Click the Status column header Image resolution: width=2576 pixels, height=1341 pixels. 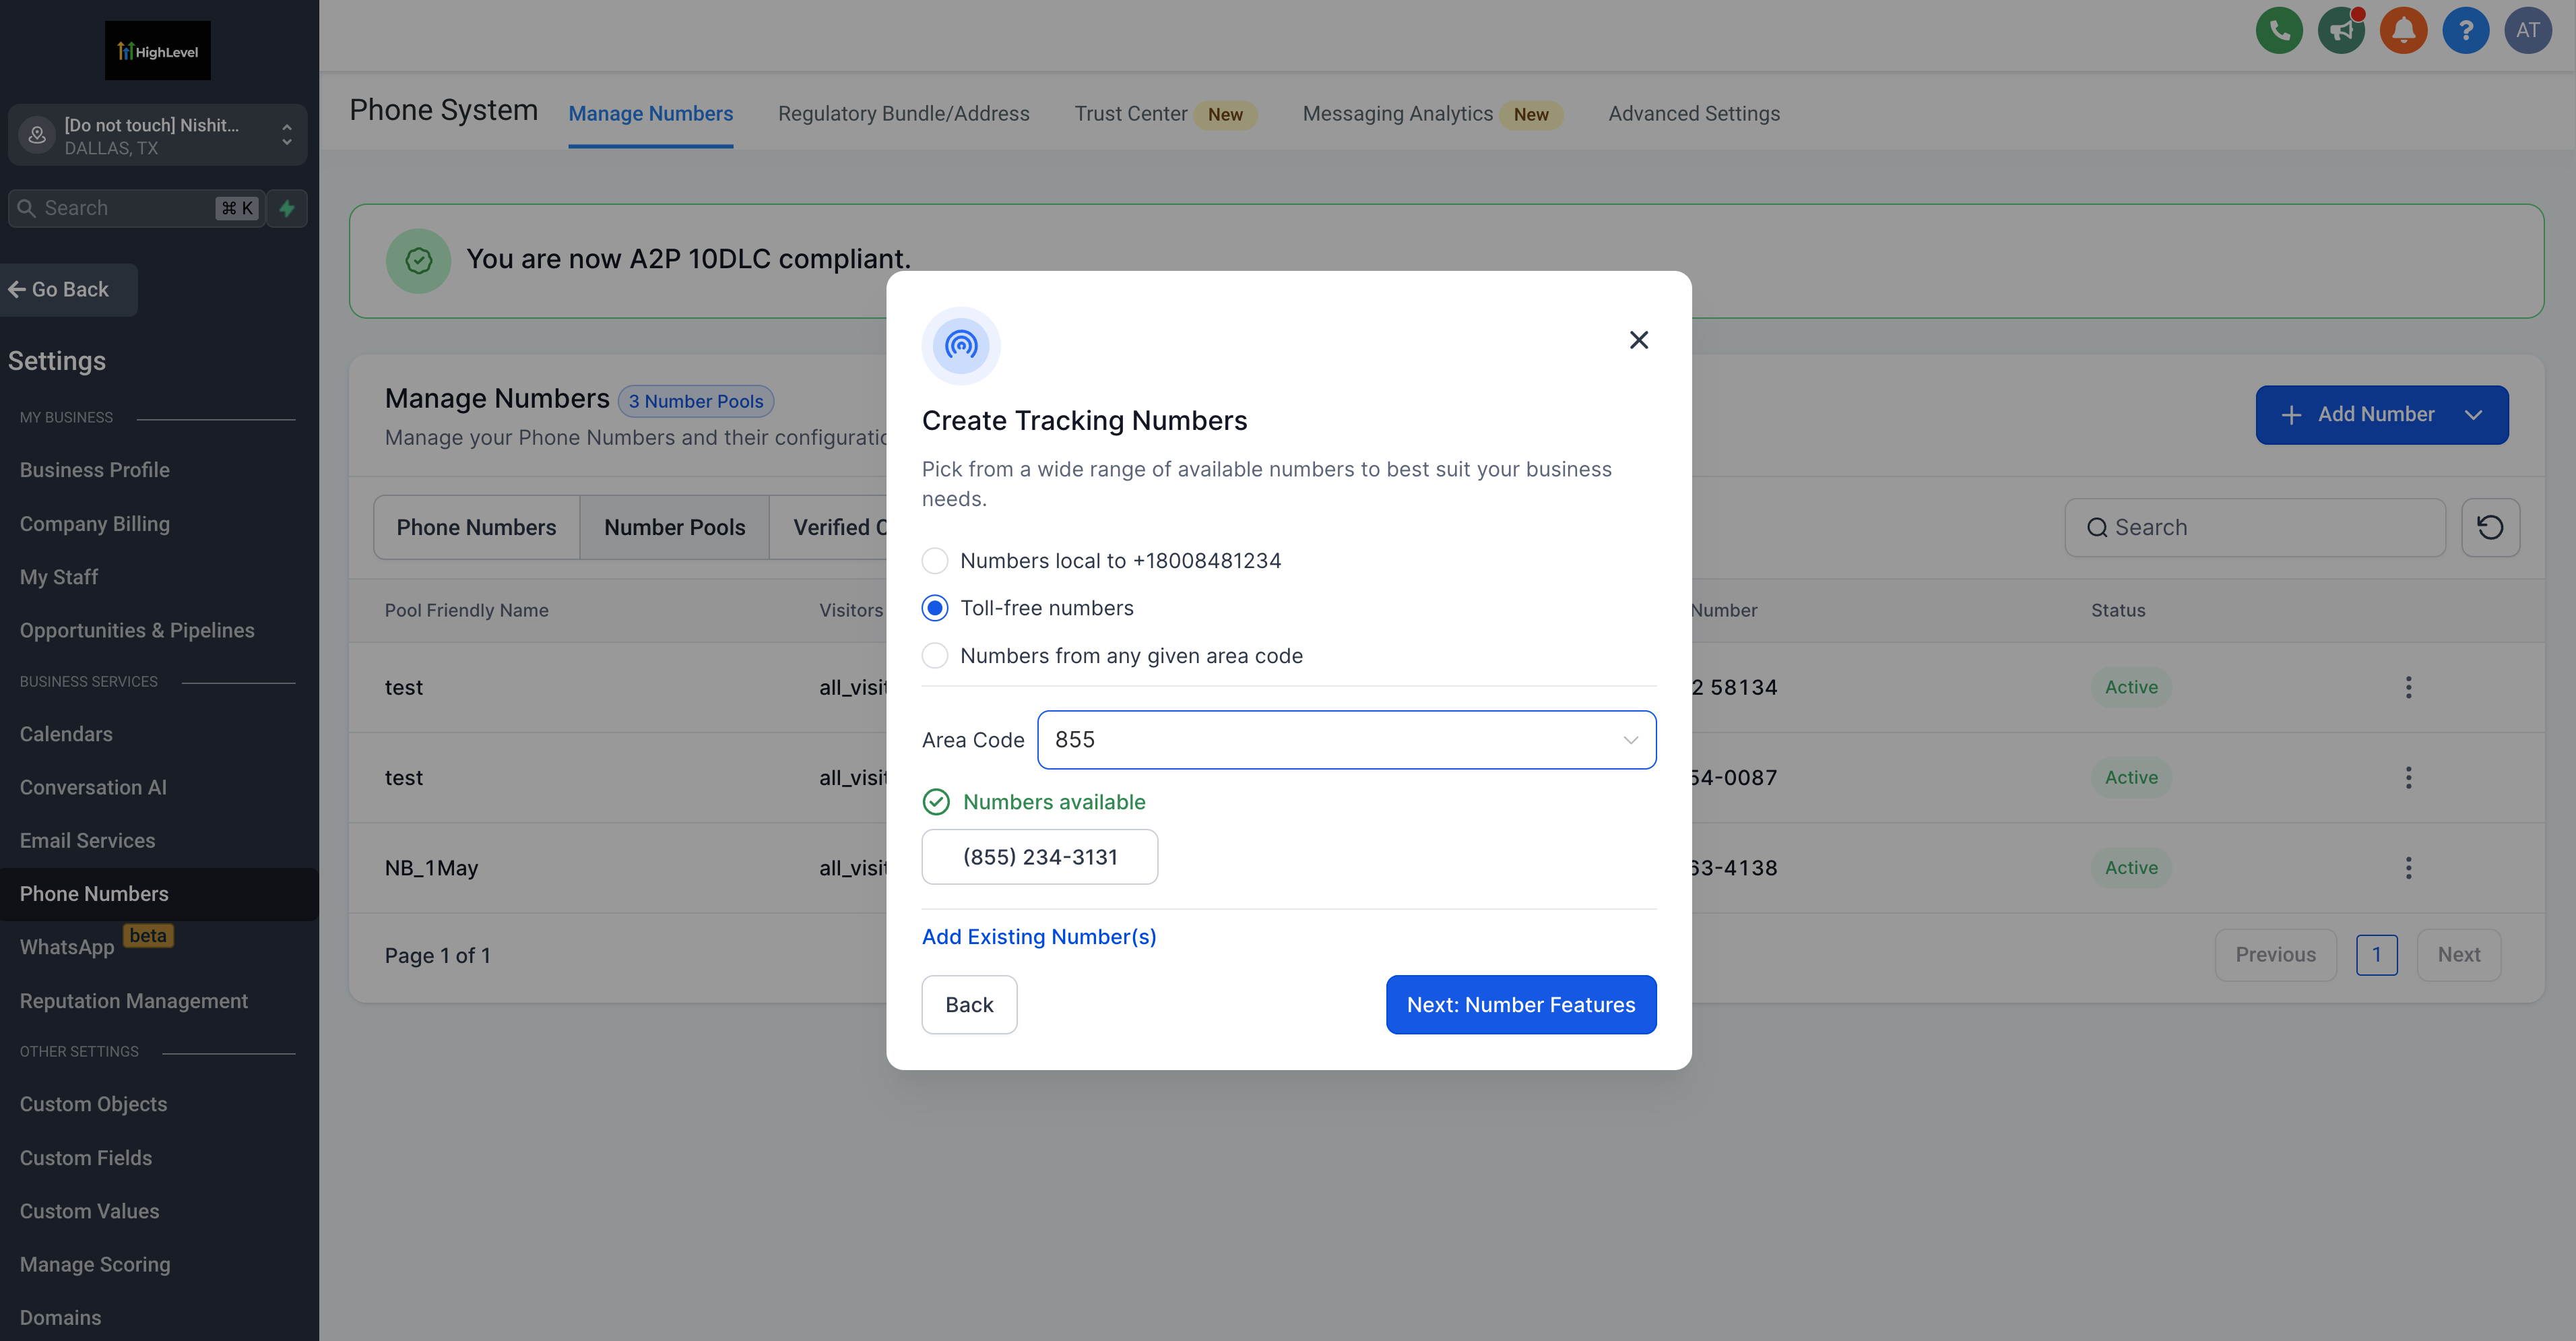pos(2118,610)
